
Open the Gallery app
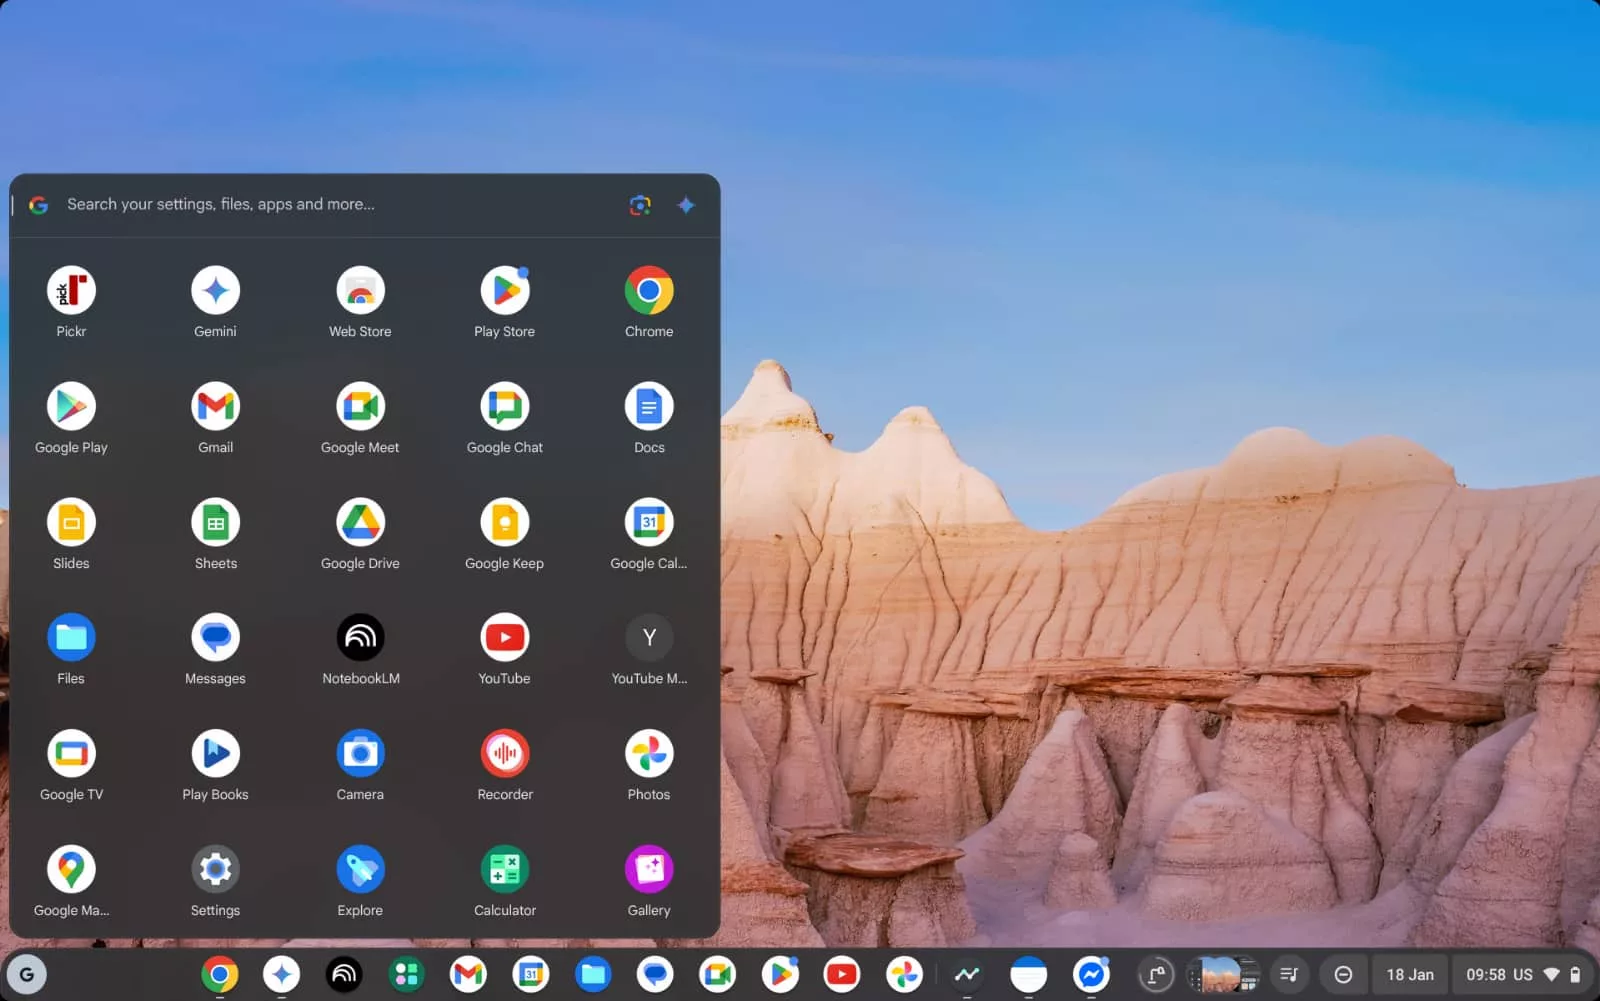648,870
